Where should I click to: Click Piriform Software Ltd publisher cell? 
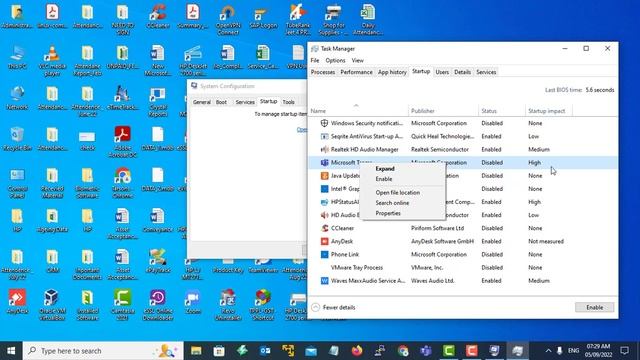pyautogui.click(x=437, y=228)
